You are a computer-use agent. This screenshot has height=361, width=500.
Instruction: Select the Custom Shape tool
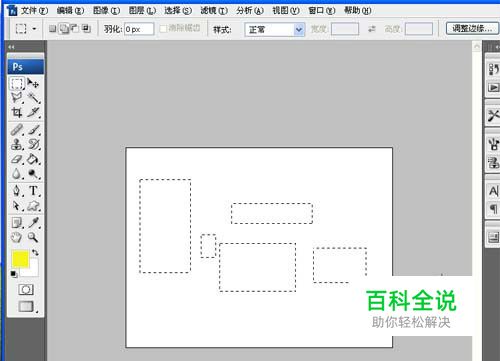pyautogui.click(x=33, y=206)
